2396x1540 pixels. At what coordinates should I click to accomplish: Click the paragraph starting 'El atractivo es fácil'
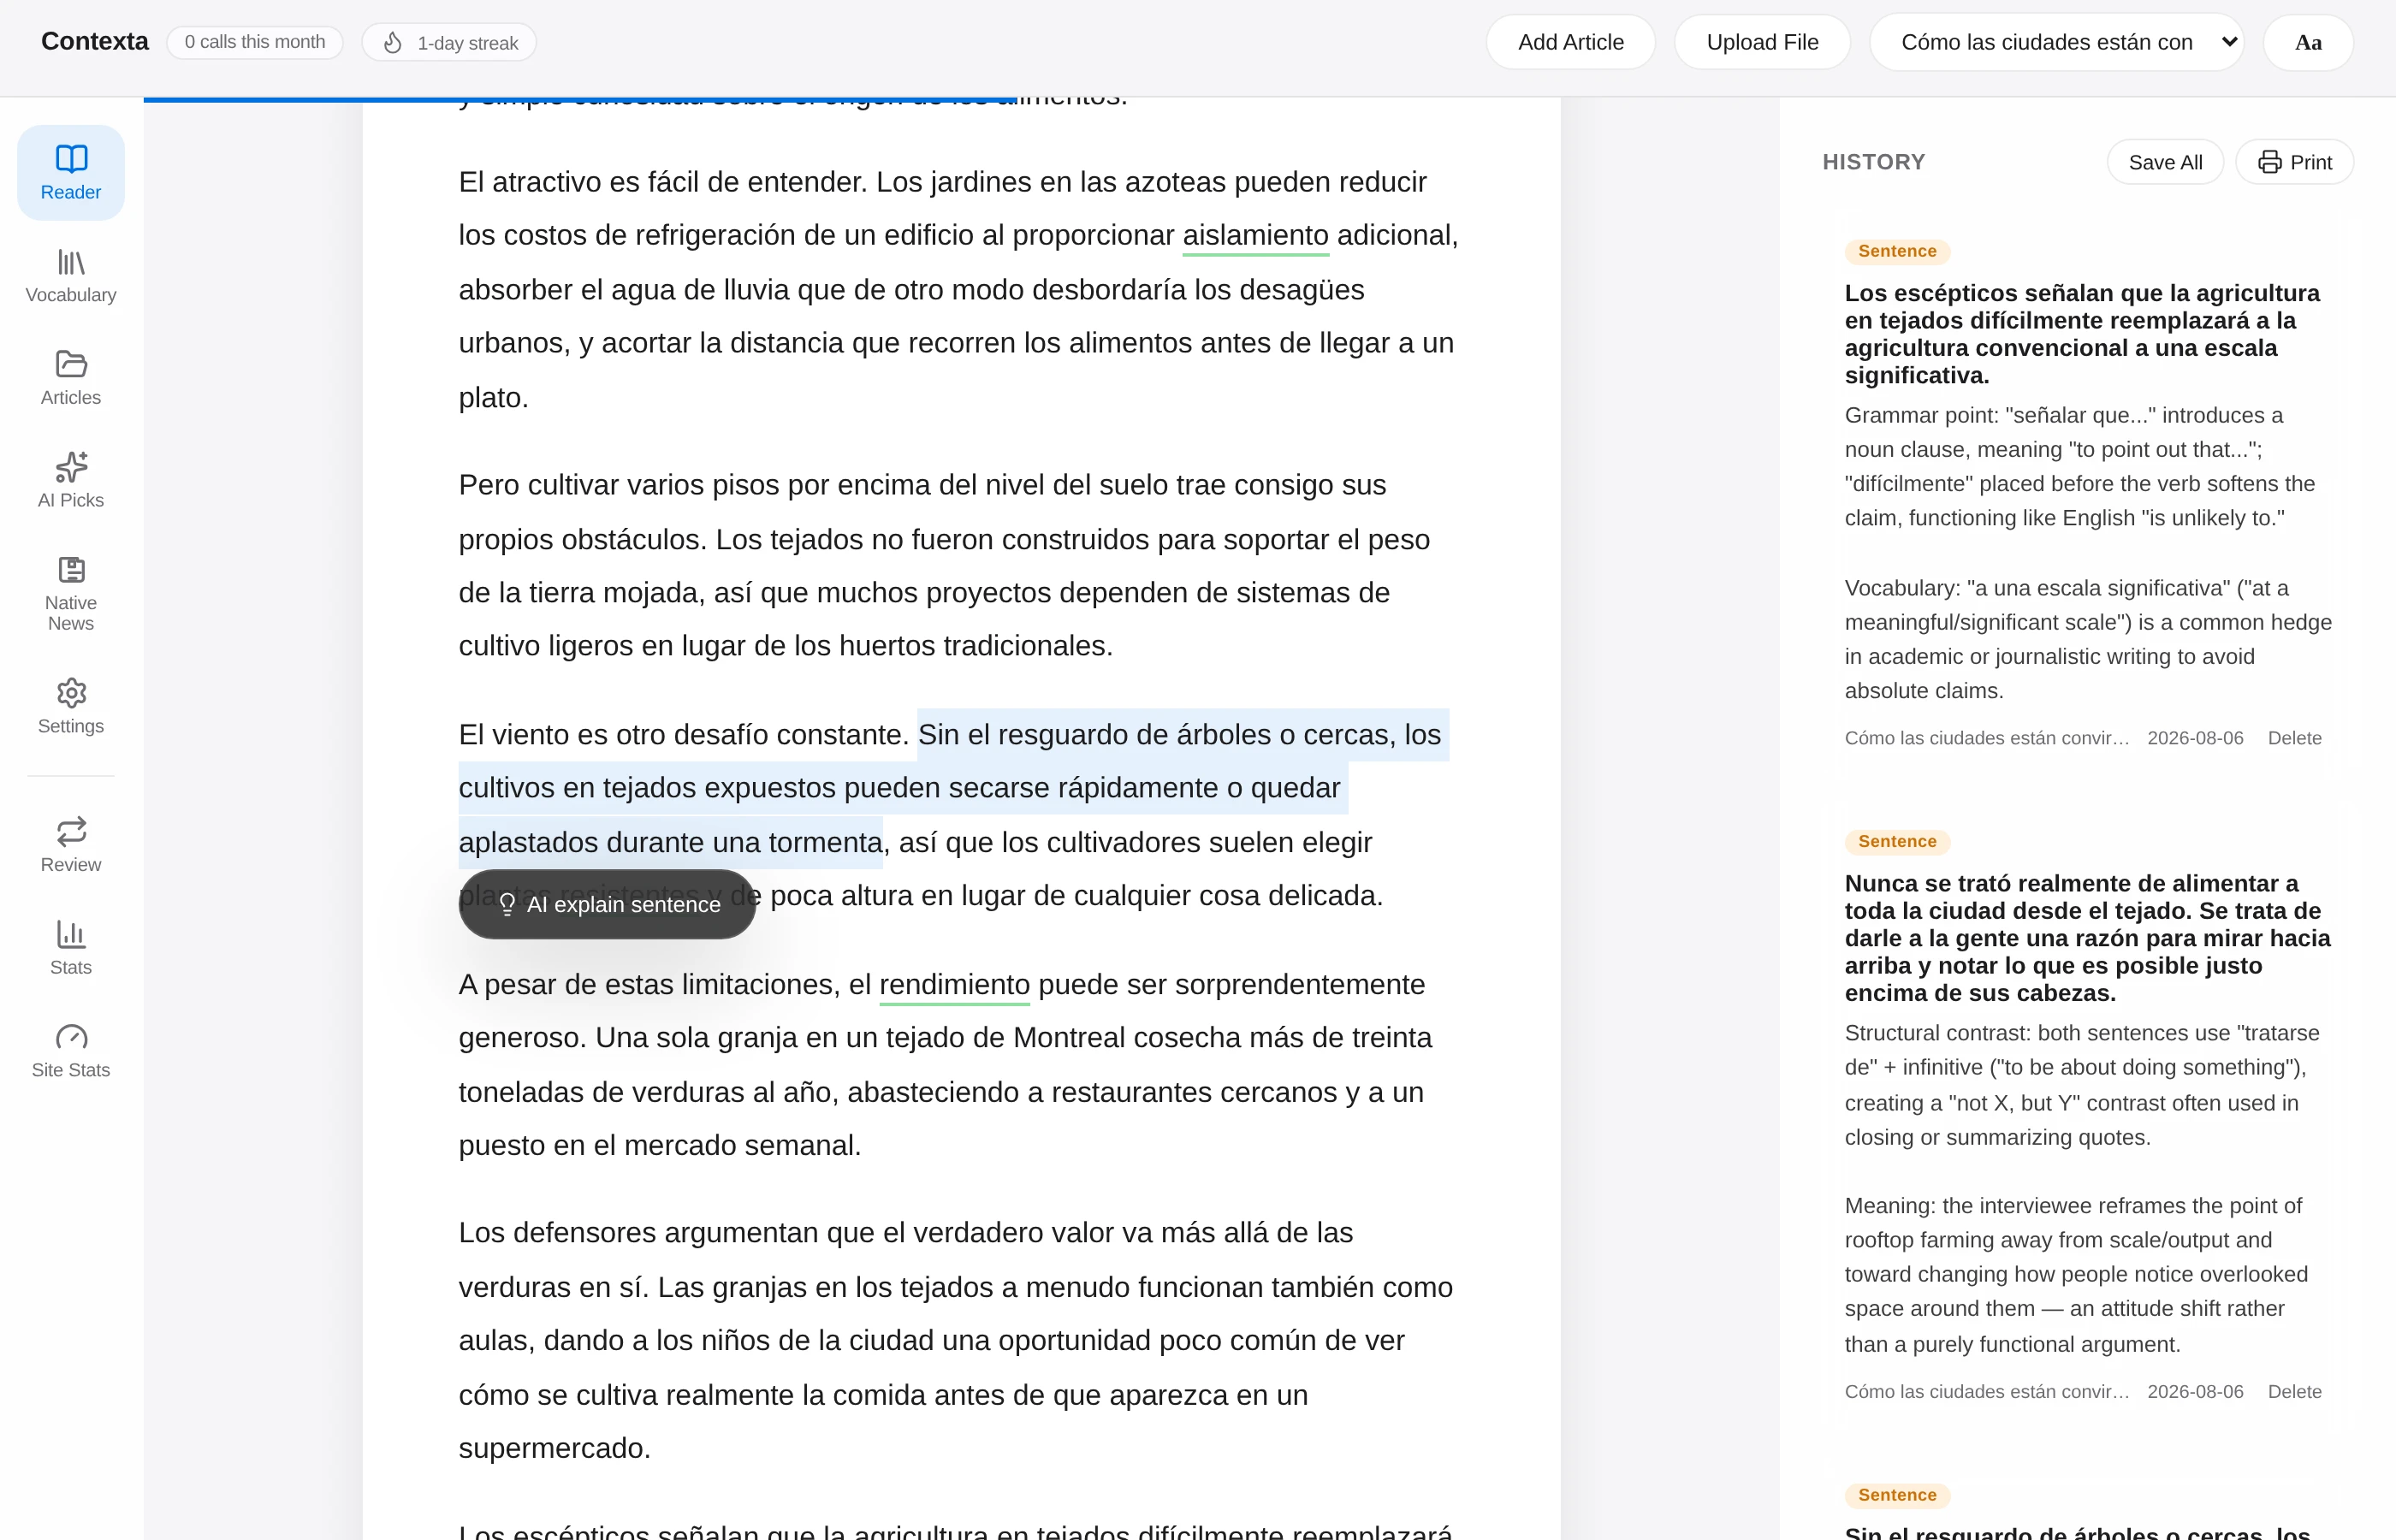[959, 290]
